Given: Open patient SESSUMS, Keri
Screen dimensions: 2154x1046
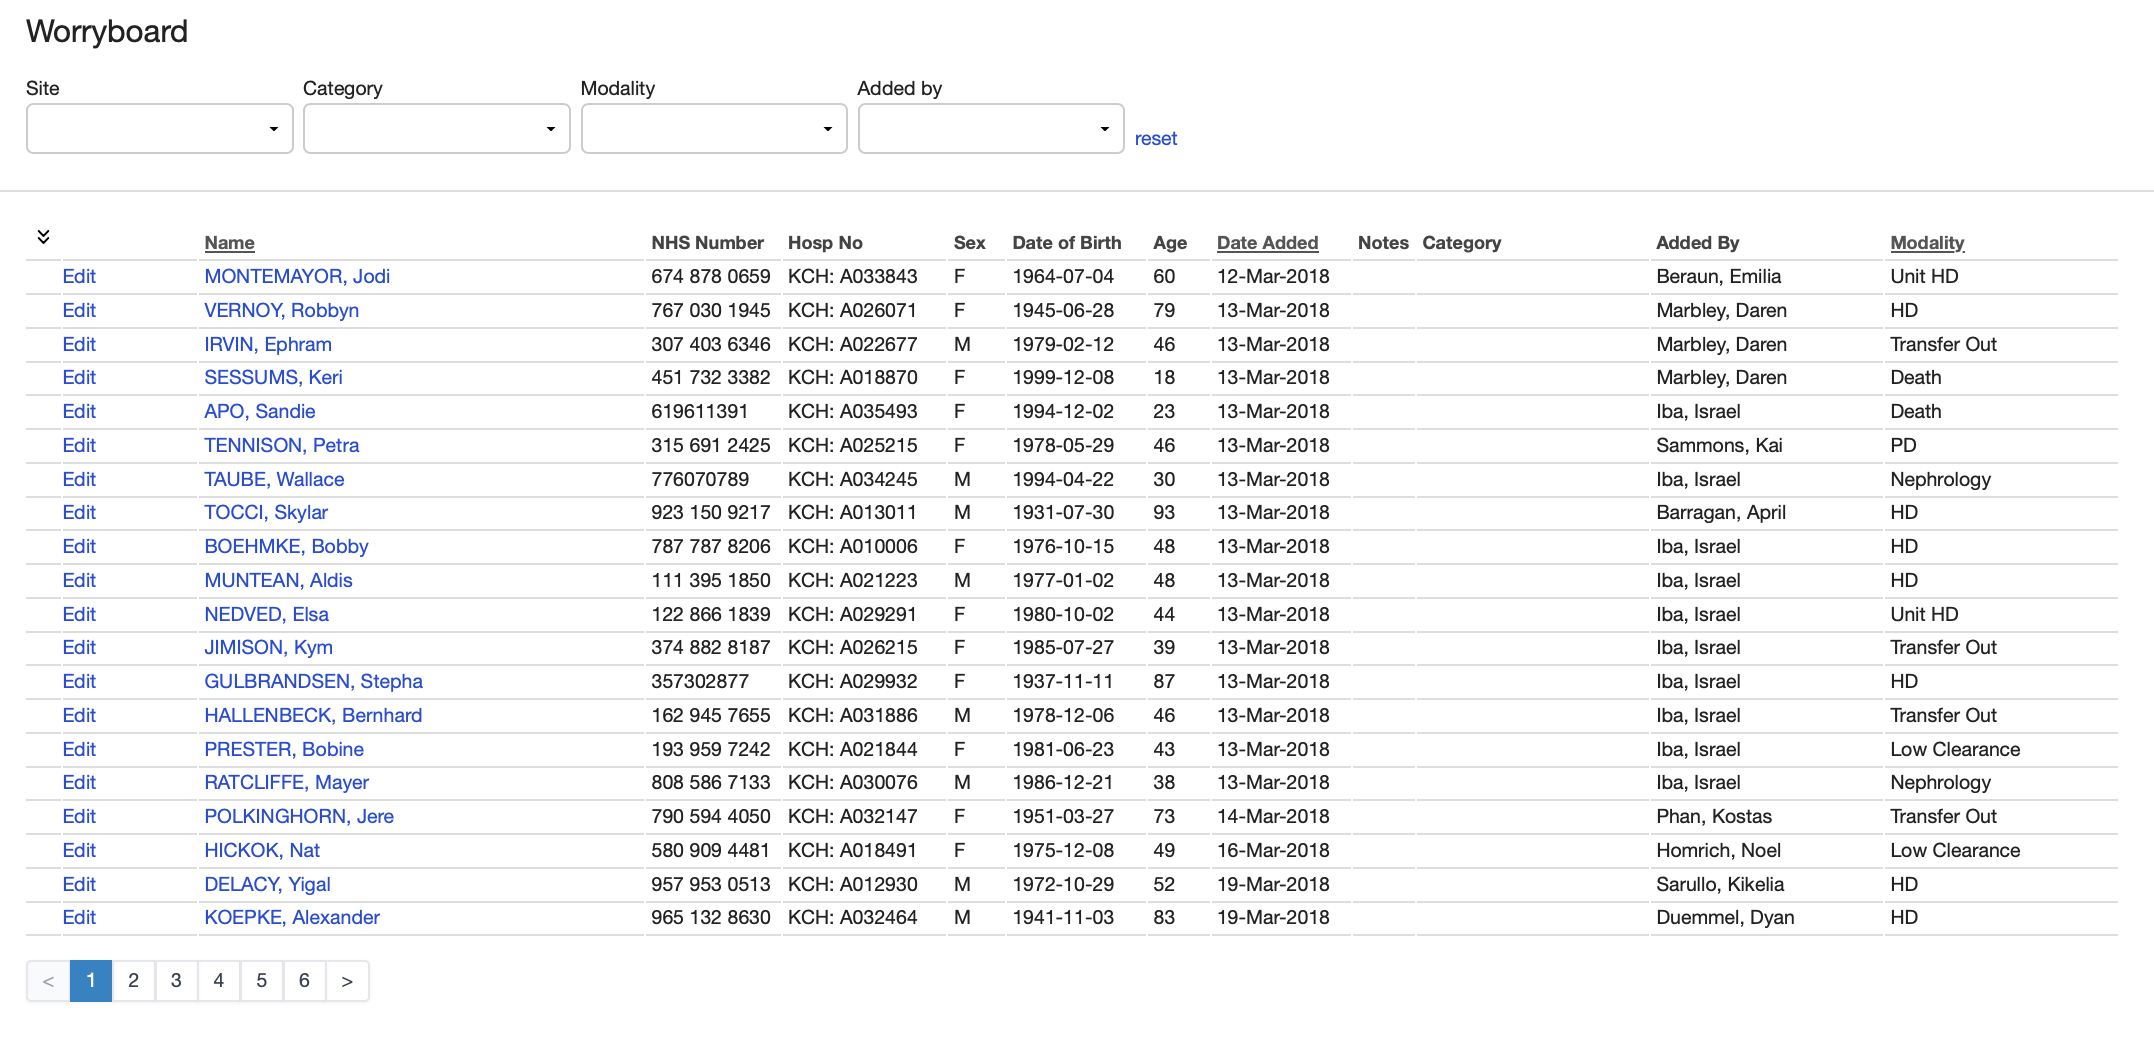Looking at the screenshot, I should point(273,378).
